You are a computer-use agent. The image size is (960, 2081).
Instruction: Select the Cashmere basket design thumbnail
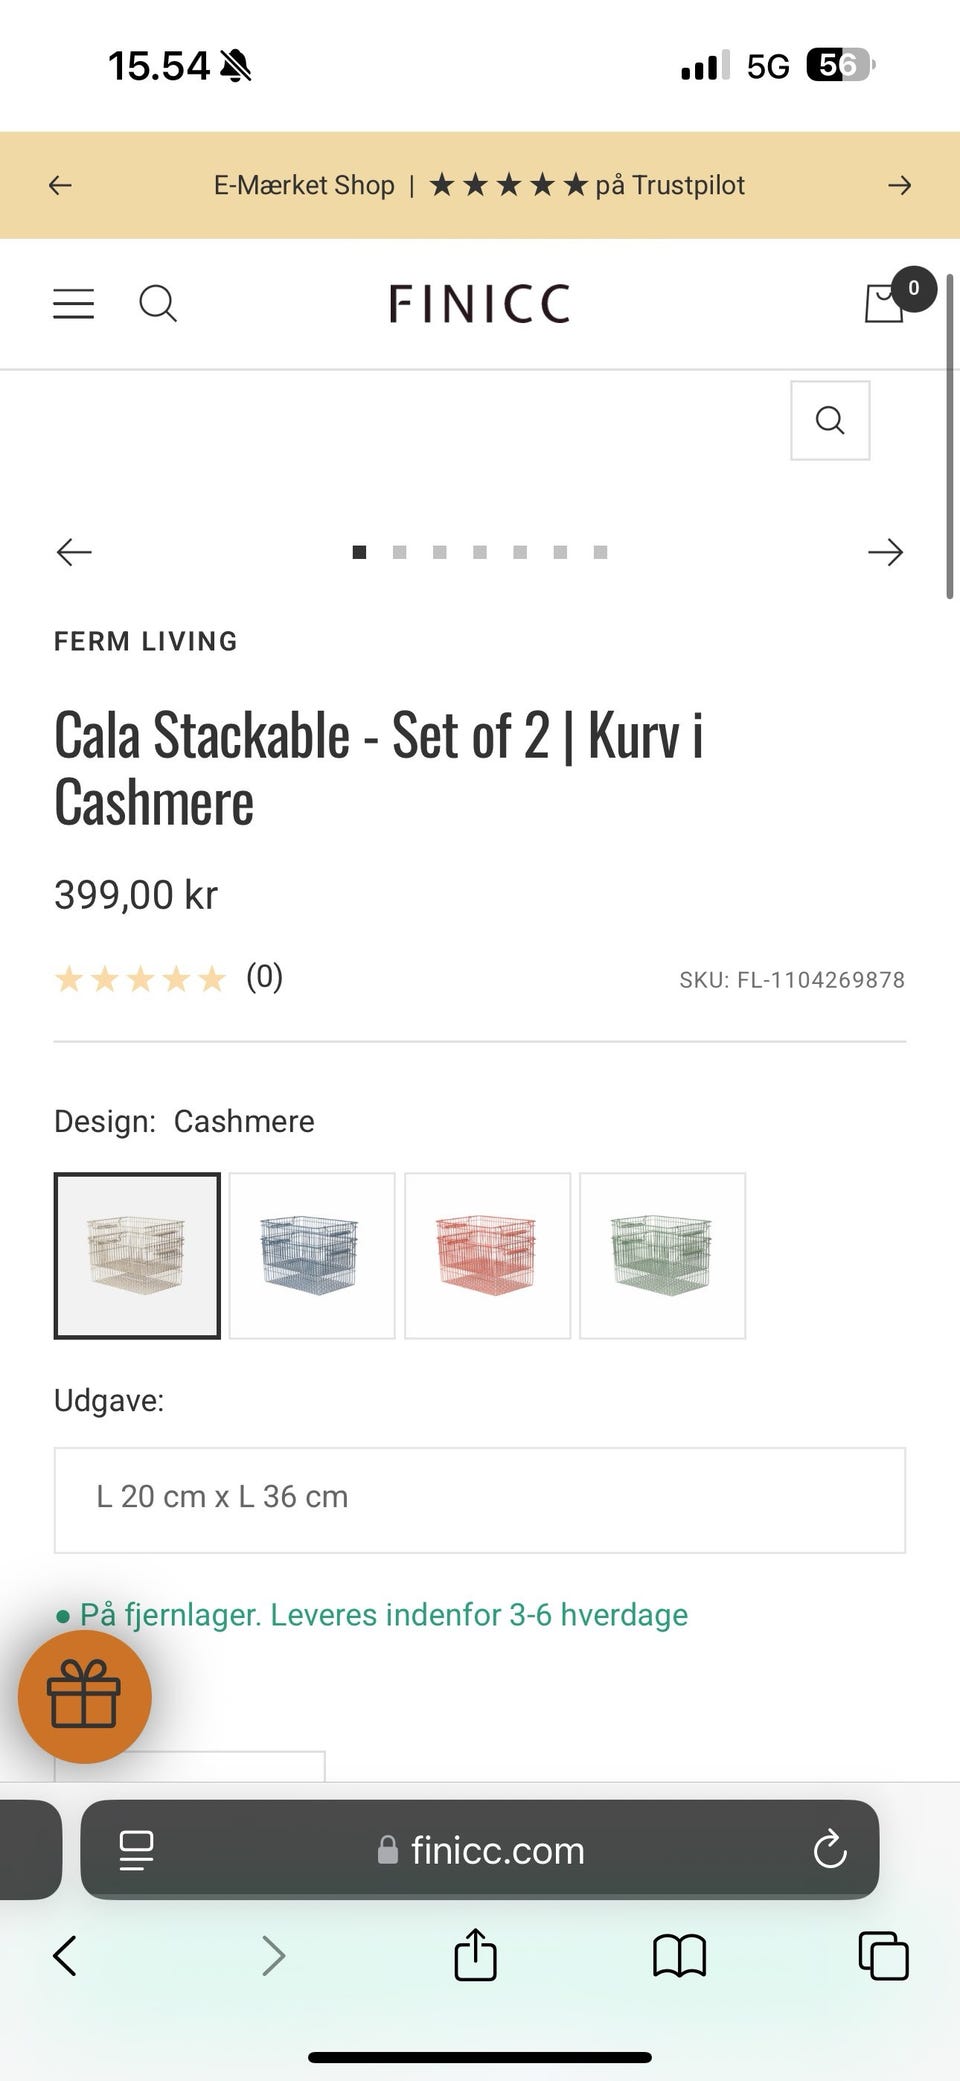tap(137, 1255)
